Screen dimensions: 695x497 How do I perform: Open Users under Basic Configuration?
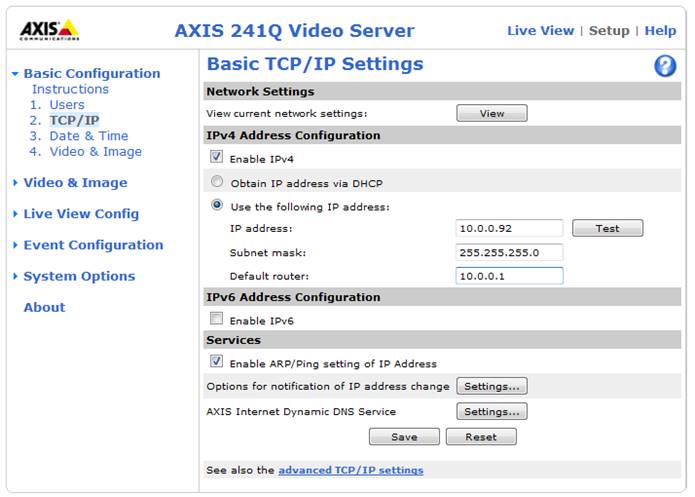66,105
